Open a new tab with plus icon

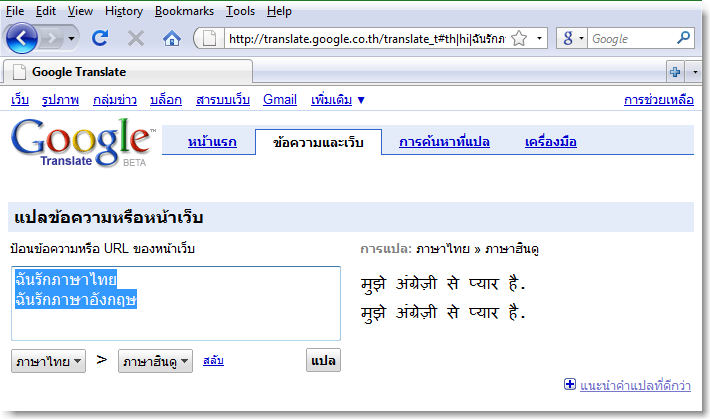tap(675, 72)
